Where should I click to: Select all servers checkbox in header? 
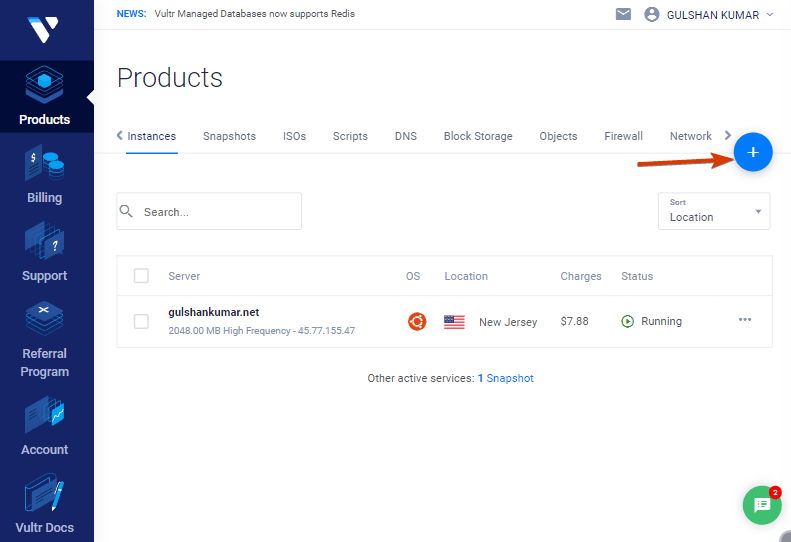141,276
